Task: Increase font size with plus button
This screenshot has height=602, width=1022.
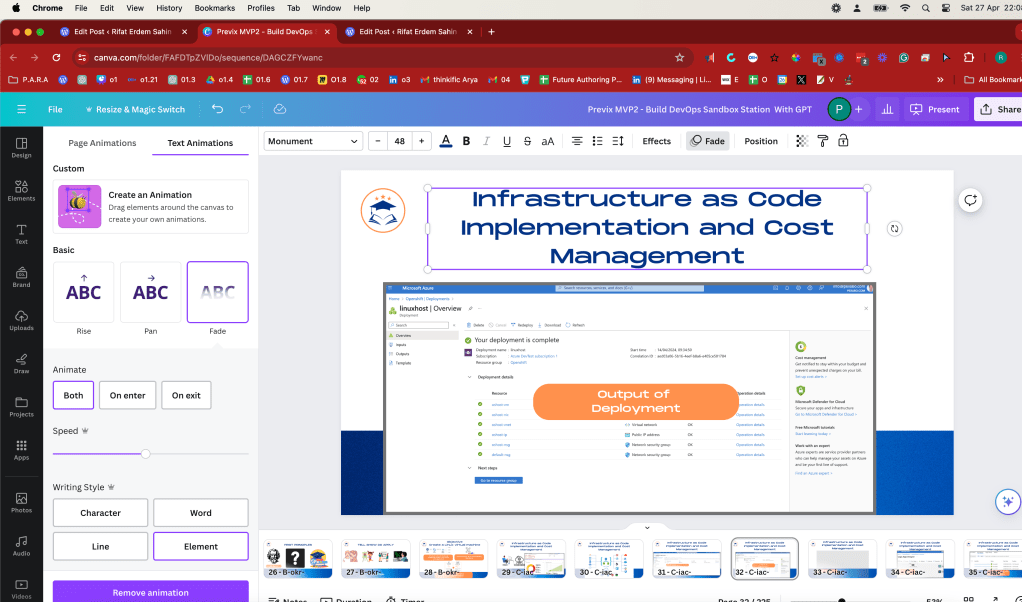Action: 422,141
